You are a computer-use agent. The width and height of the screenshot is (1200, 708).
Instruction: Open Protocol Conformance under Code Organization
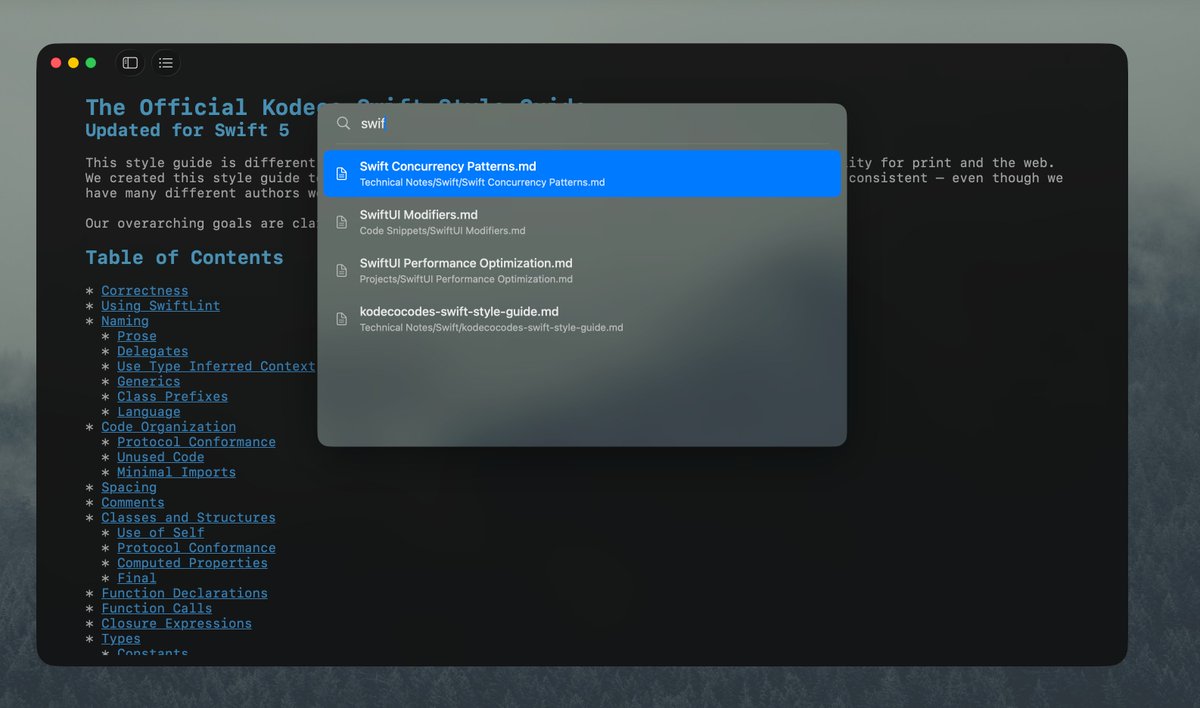tap(196, 442)
